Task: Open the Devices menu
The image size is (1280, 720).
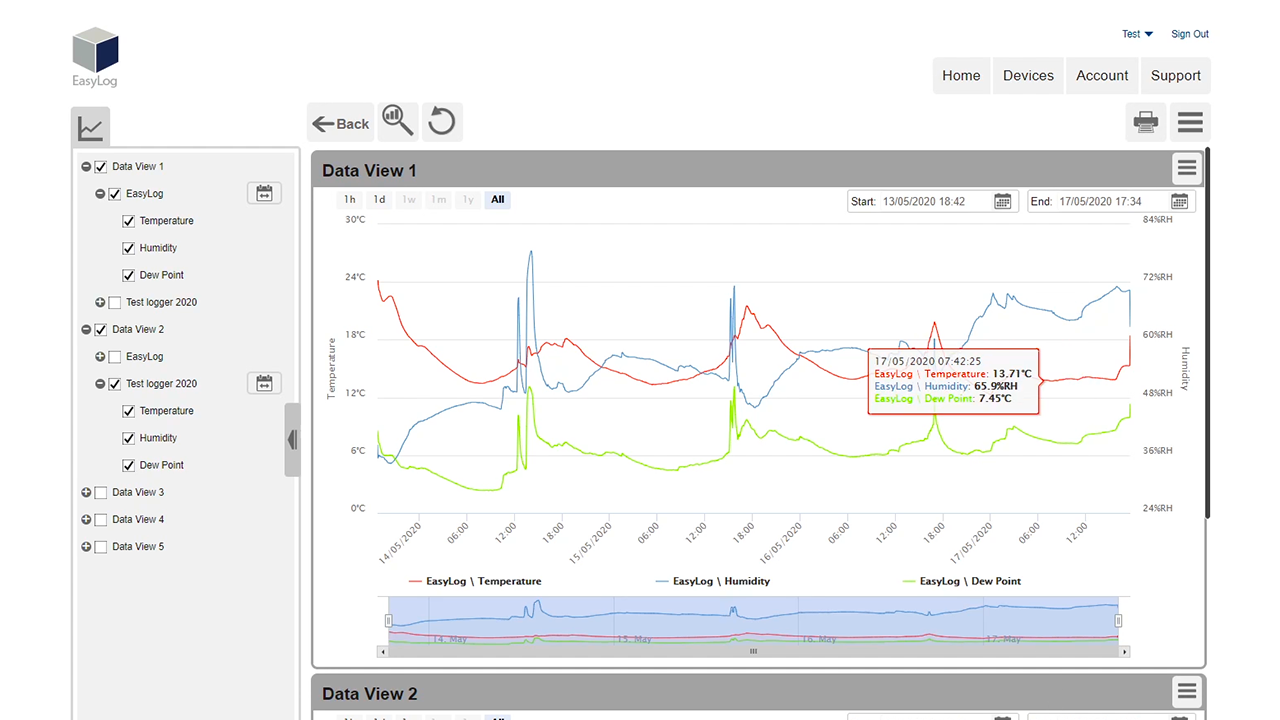Action: pos(1028,75)
